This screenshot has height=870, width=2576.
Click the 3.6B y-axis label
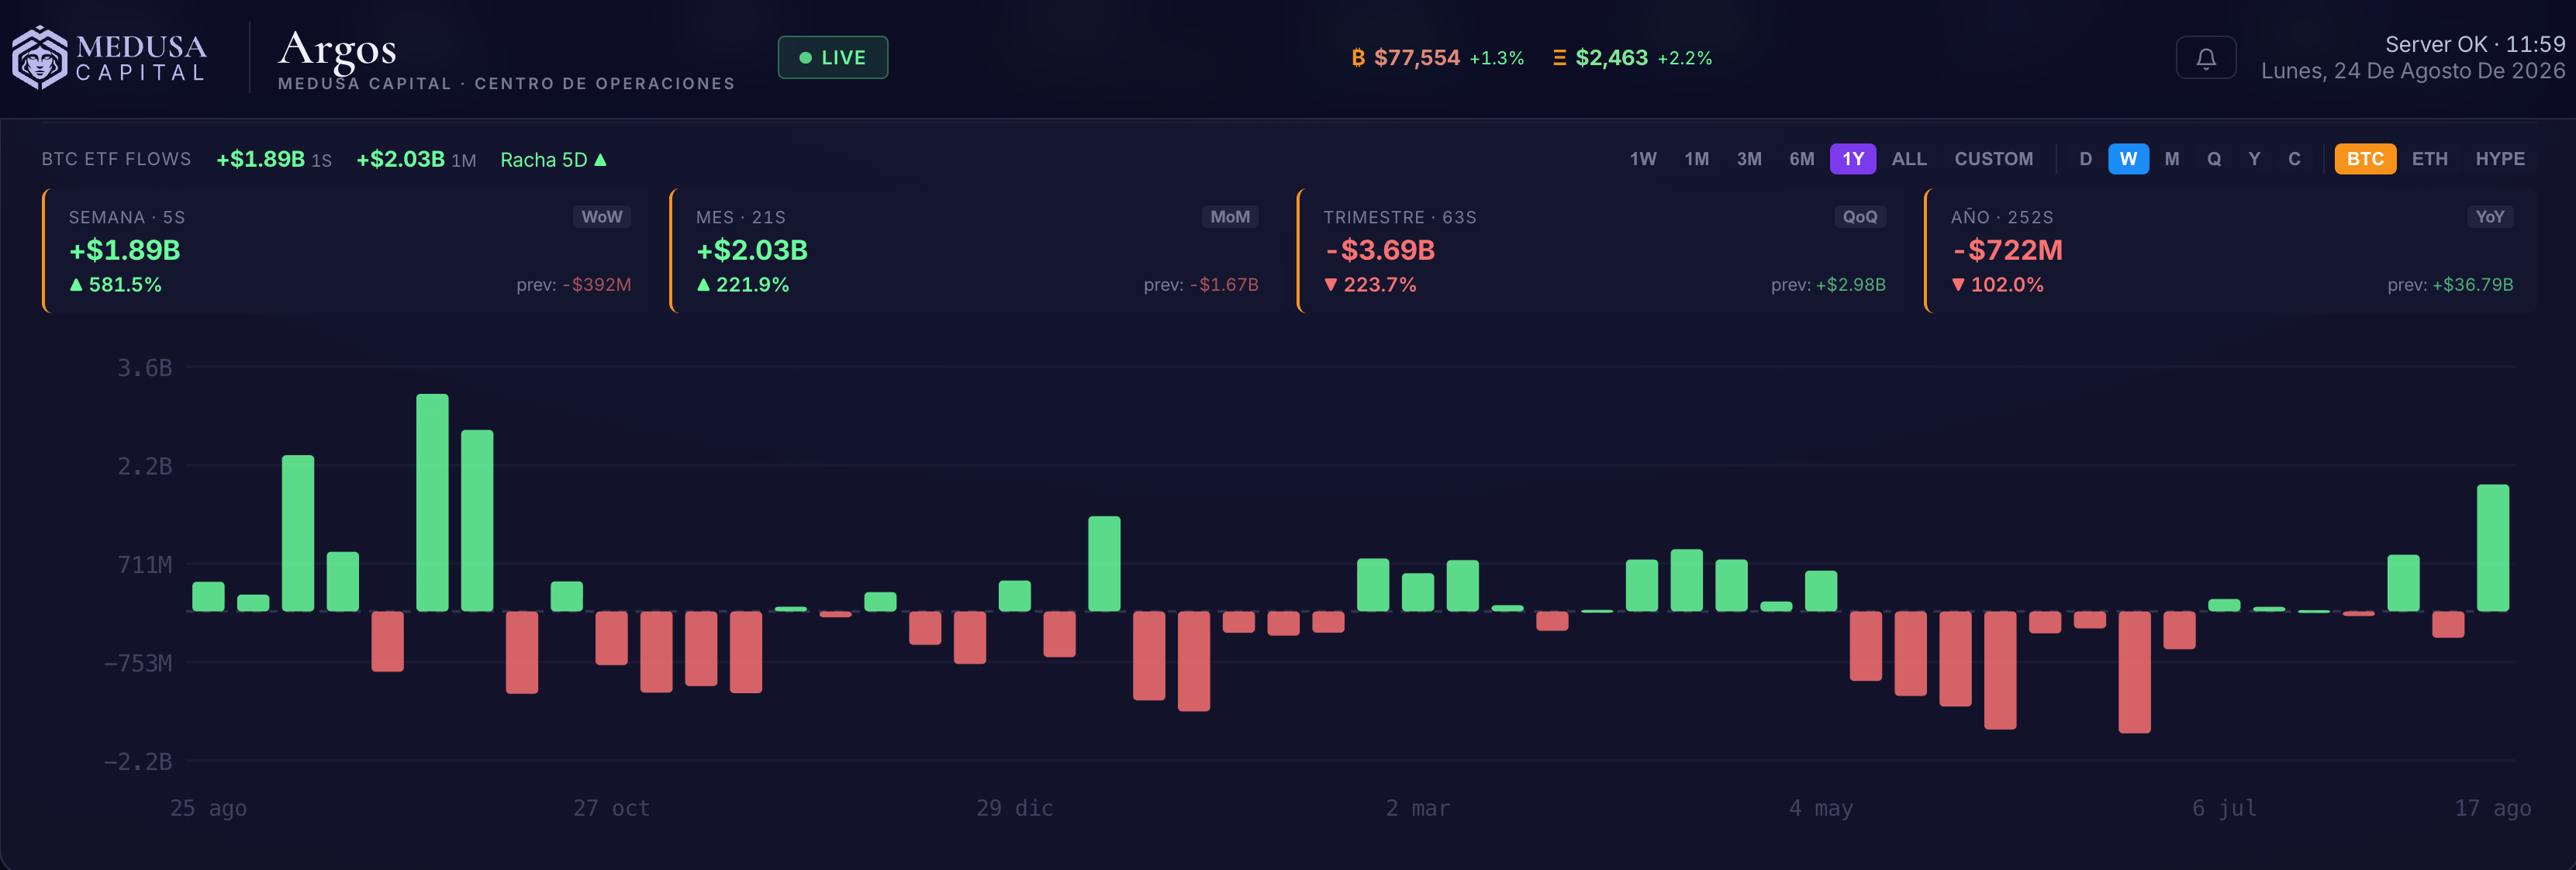click(x=144, y=368)
